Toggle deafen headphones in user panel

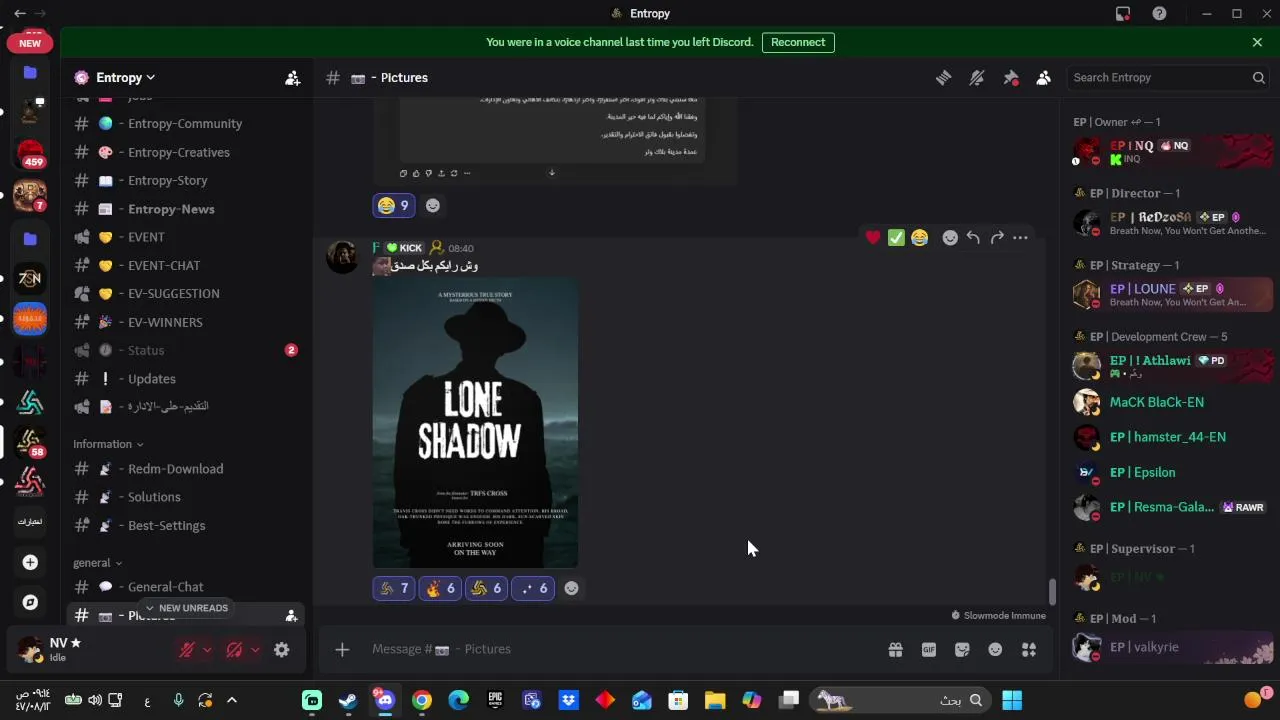(x=234, y=650)
